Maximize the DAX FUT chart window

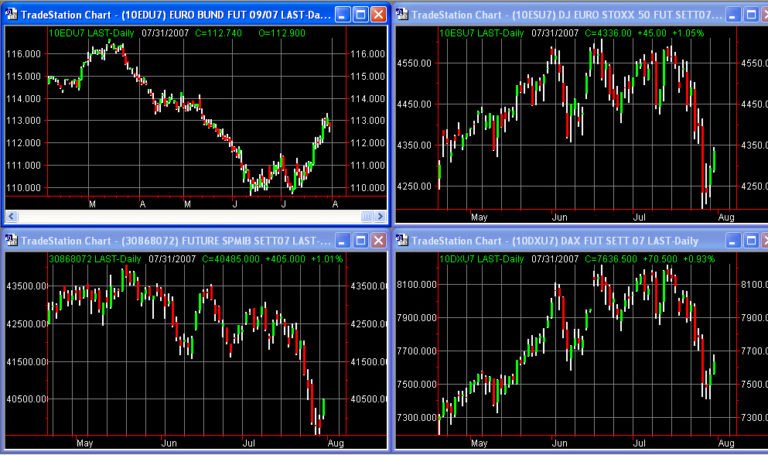738,241
